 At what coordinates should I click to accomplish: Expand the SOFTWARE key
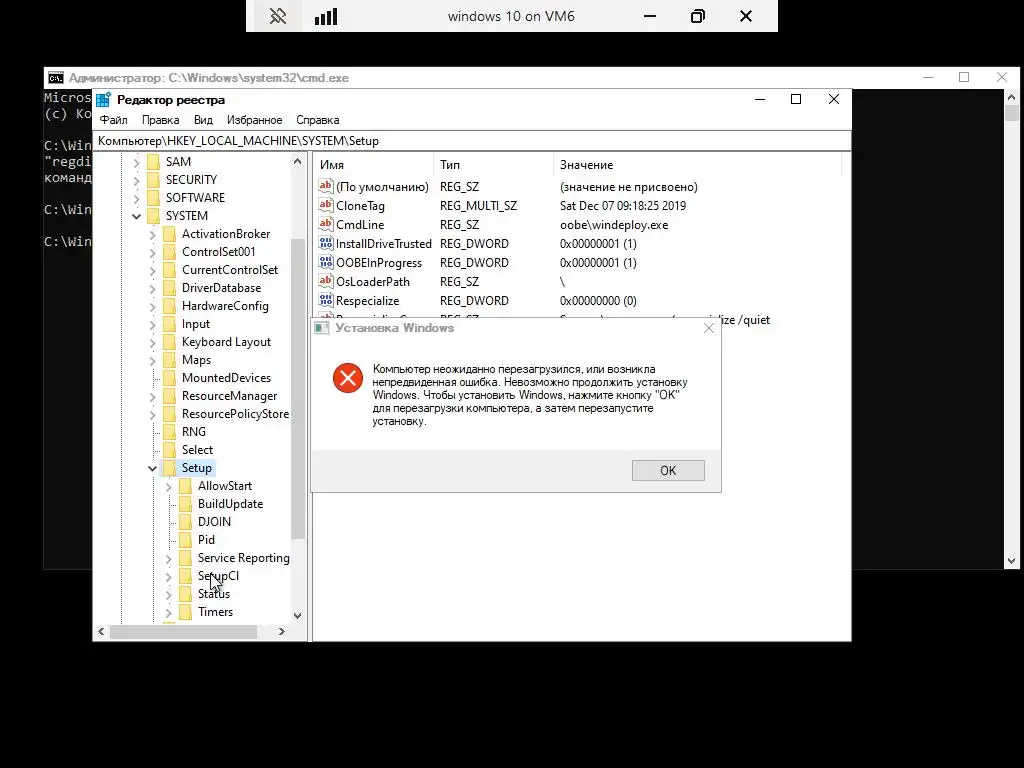pyautogui.click(x=136, y=198)
